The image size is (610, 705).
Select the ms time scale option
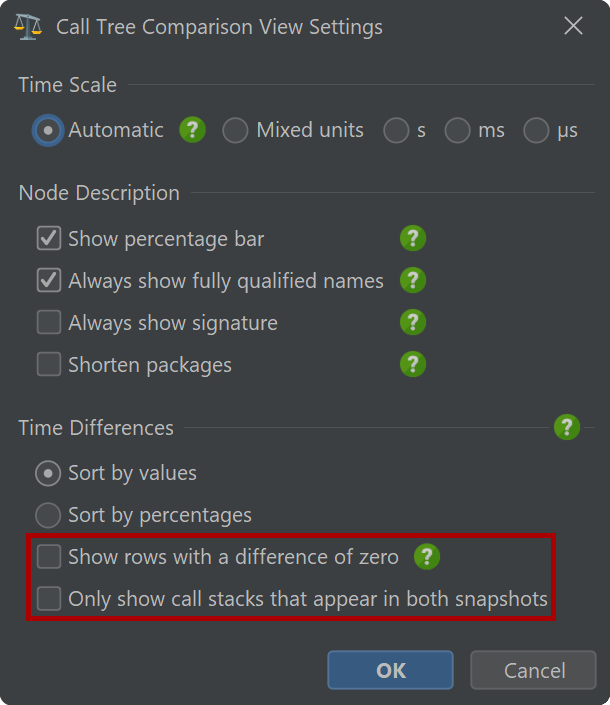(x=457, y=130)
